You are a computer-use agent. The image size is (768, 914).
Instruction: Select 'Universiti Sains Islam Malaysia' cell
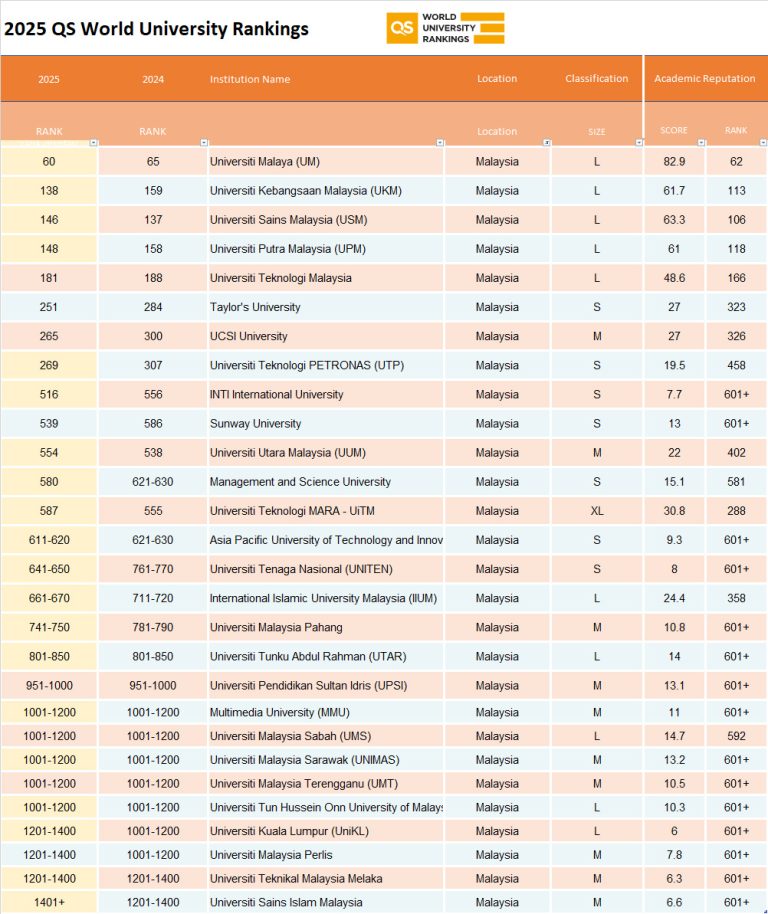[326, 902]
